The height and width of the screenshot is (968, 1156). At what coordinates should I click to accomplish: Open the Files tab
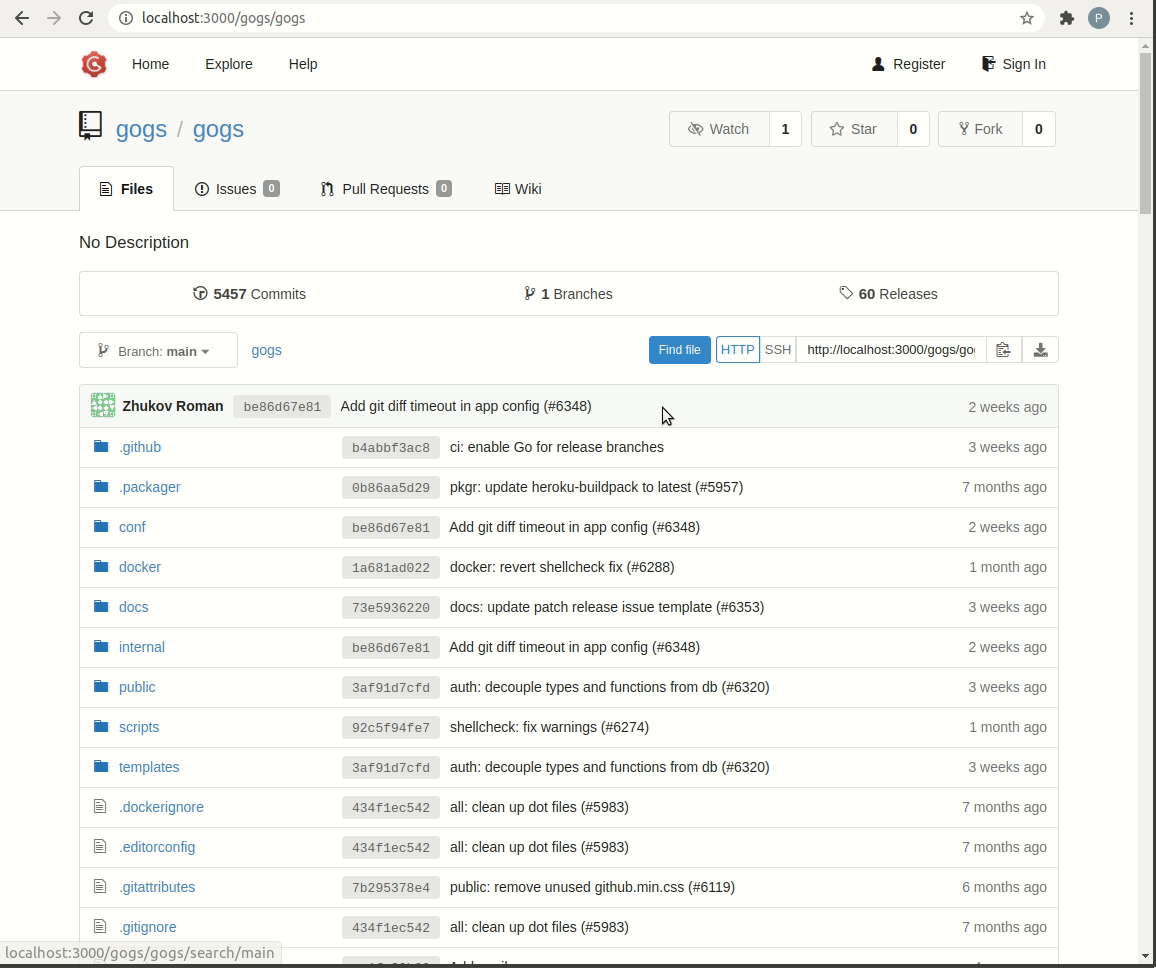coord(126,189)
